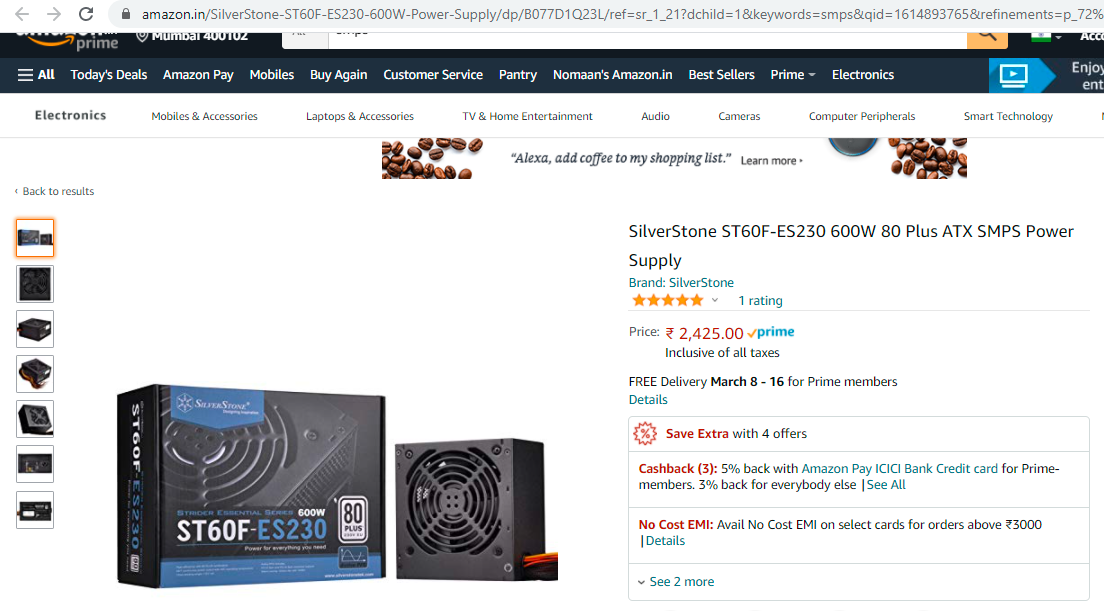The width and height of the screenshot is (1104, 611).
Task: Click the India flag language icon
Action: (1041, 37)
